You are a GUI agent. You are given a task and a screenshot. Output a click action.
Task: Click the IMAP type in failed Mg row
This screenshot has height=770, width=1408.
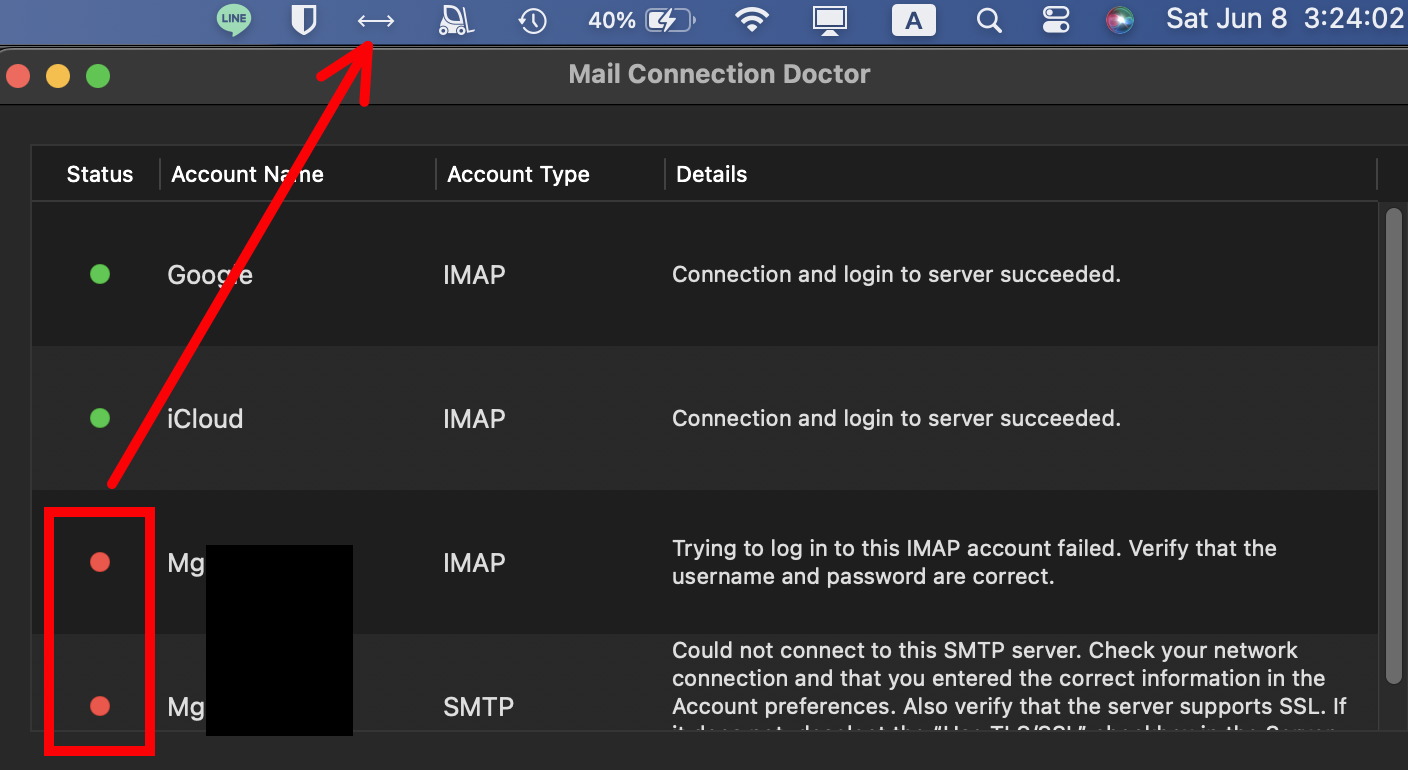pyautogui.click(x=474, y=563)
